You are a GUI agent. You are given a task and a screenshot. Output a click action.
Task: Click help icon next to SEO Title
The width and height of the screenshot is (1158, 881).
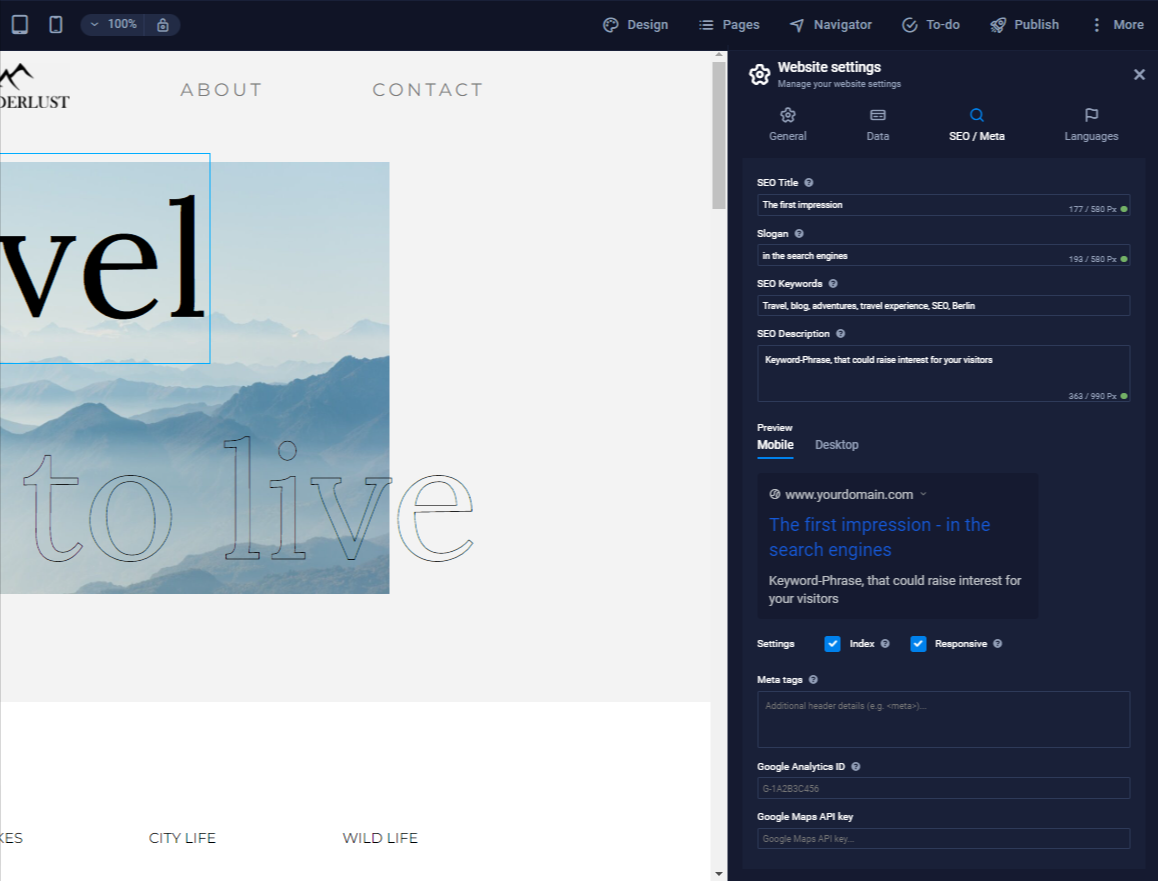click(809, 183)
